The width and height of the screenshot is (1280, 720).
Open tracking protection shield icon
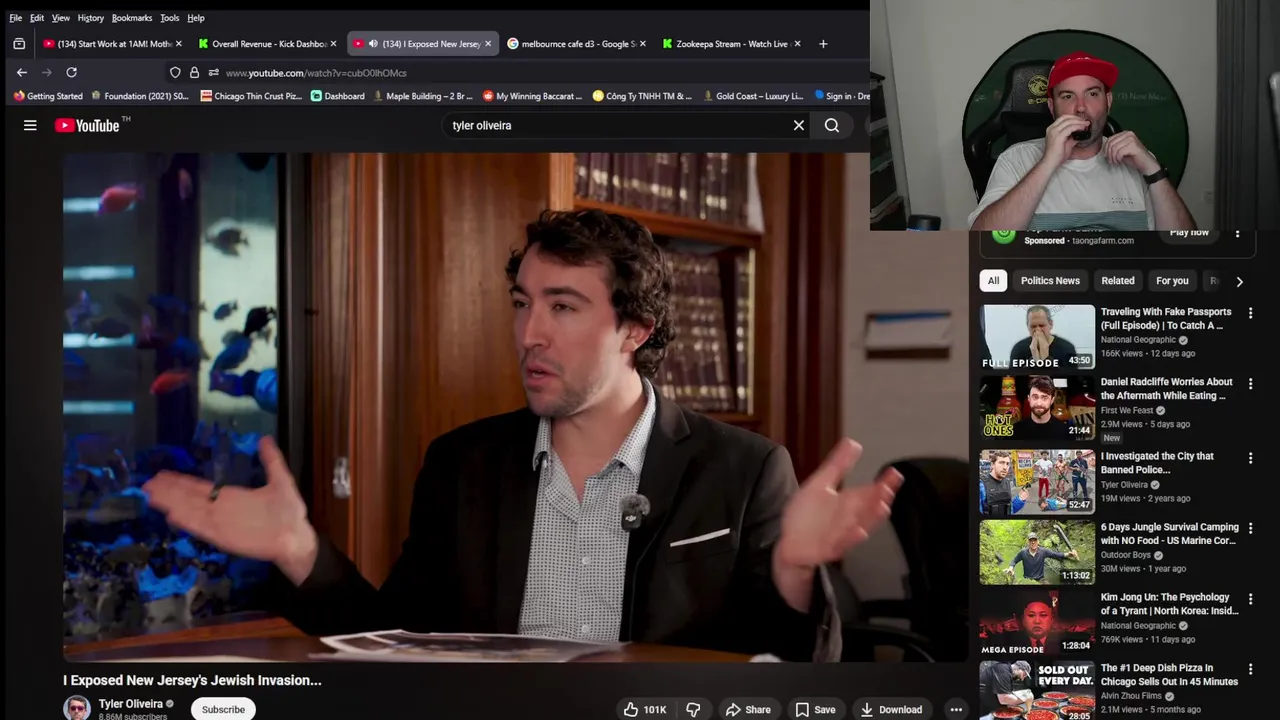tap(175, 72)
